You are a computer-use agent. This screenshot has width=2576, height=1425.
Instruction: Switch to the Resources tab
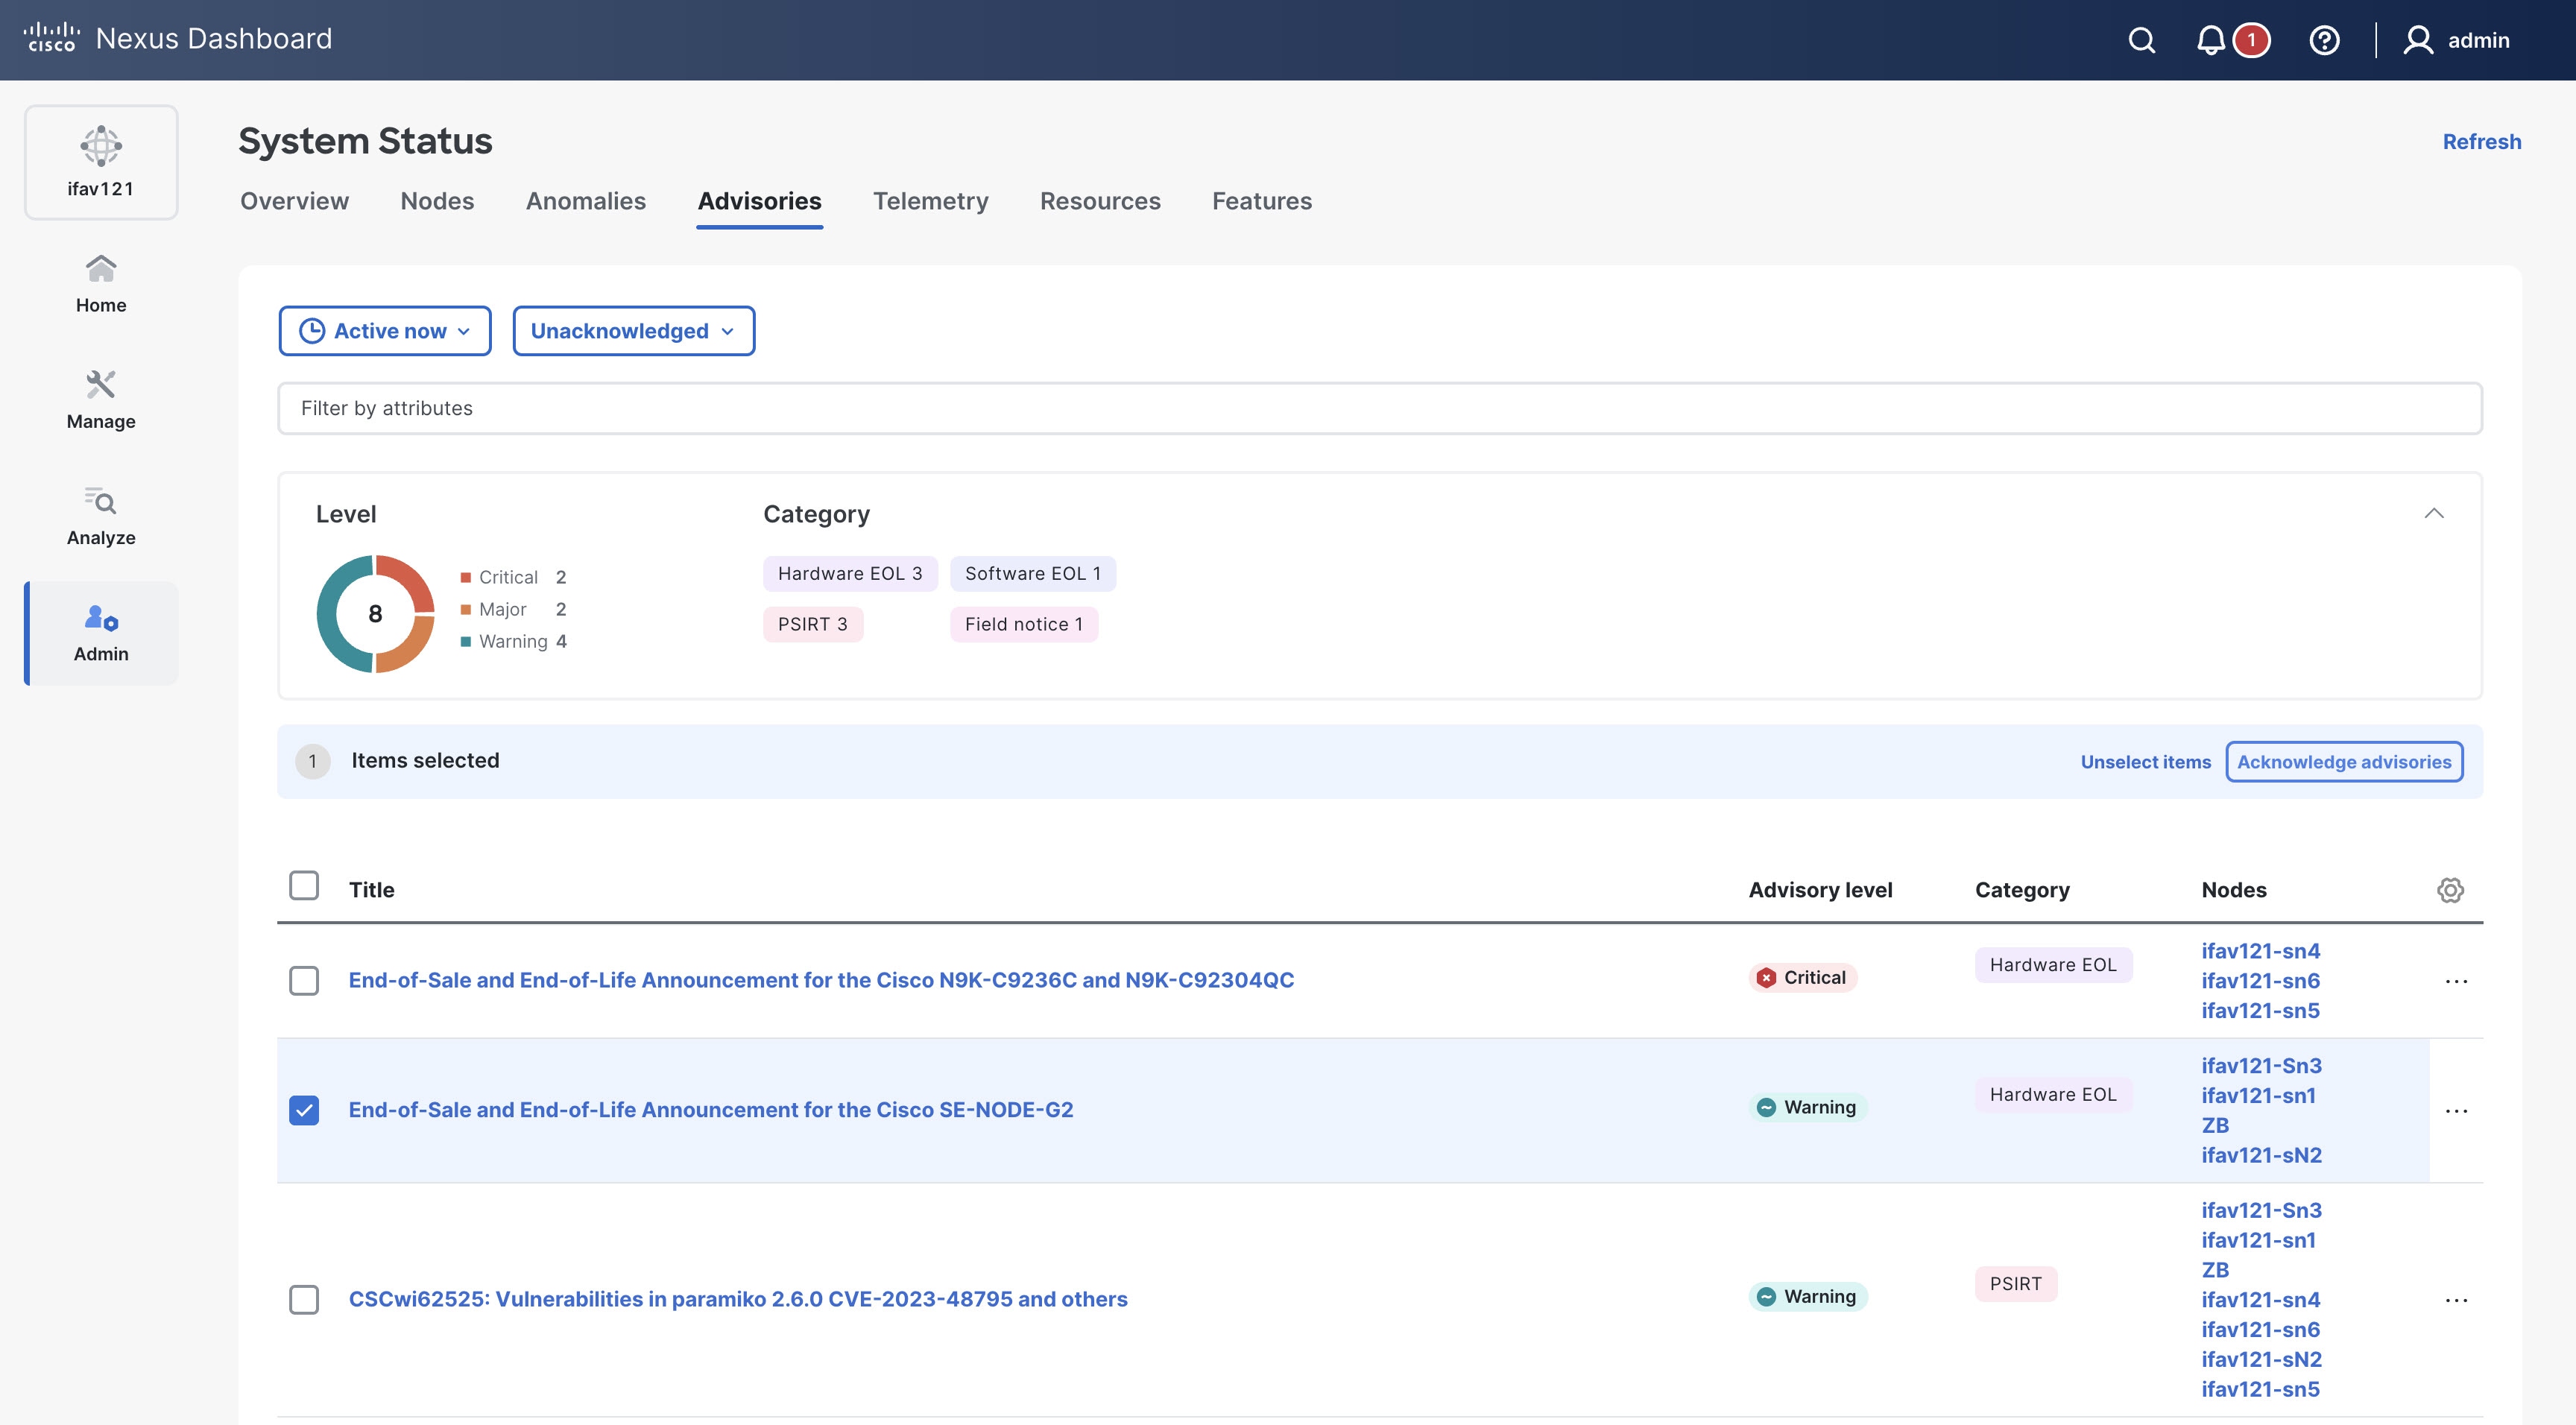pos(1100,201)
